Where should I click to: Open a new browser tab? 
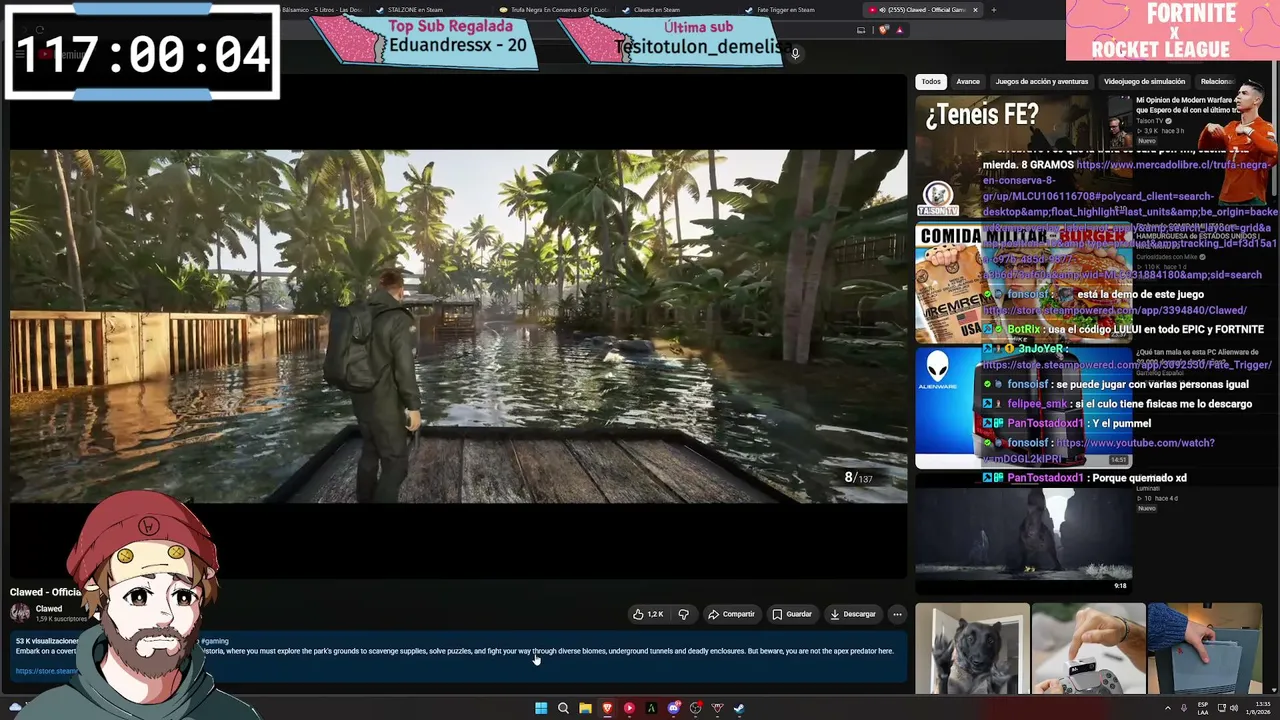993,10
